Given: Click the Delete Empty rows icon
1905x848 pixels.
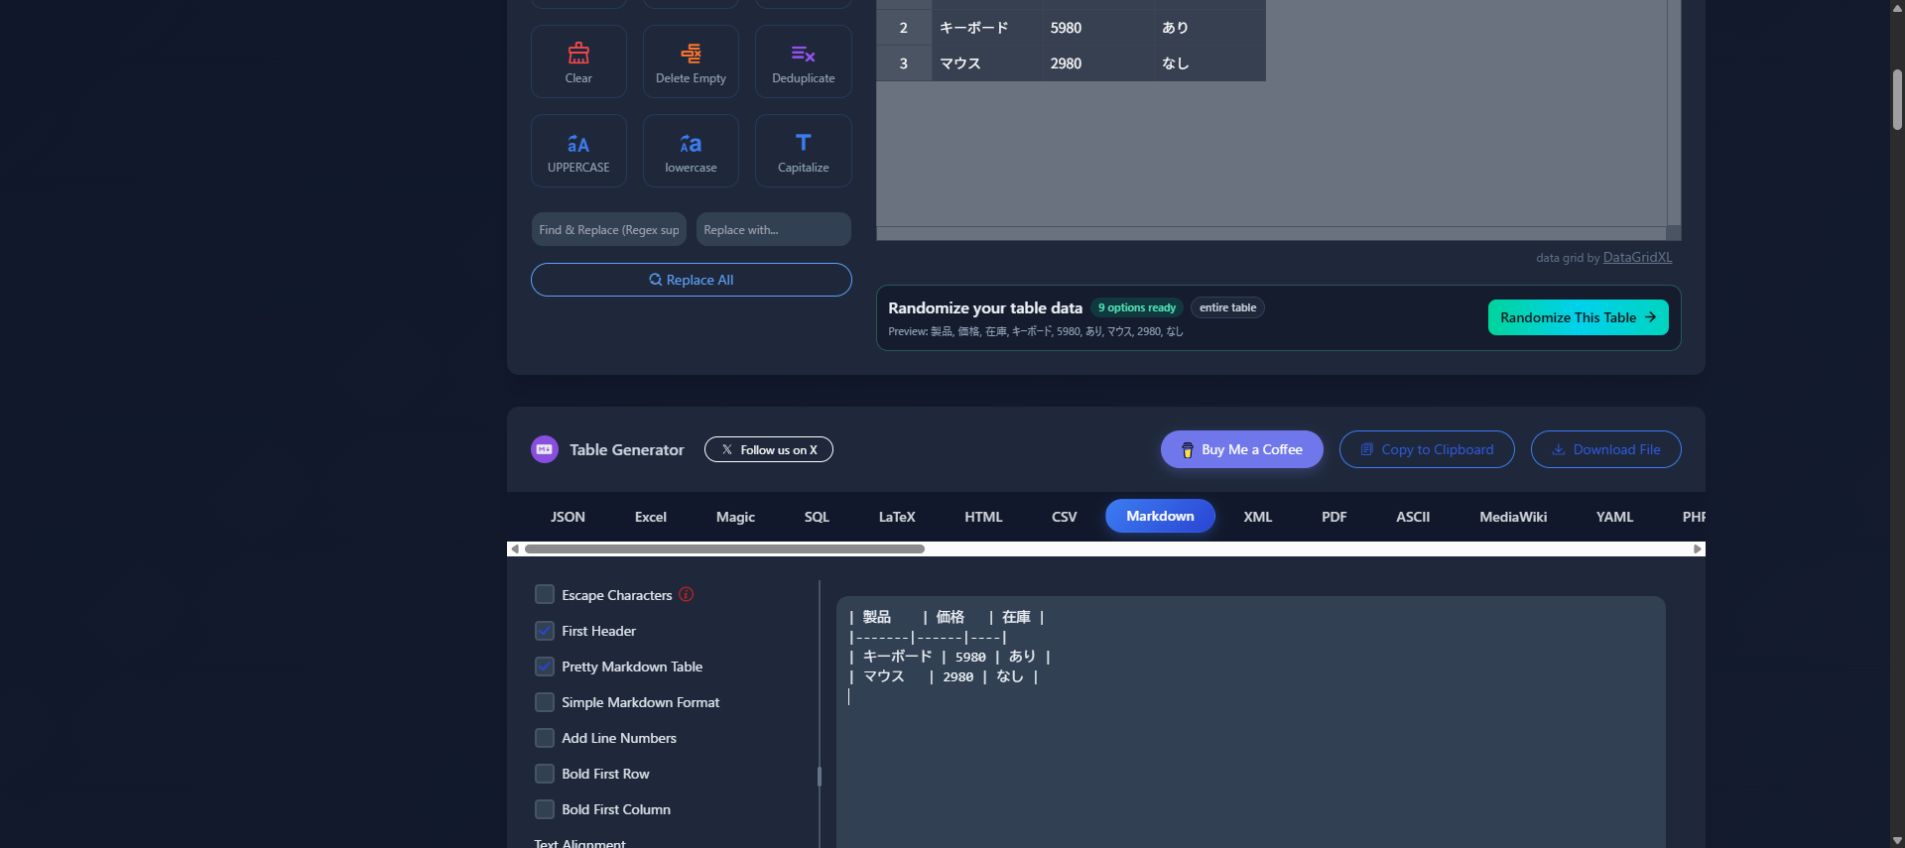Looking at the screenshot, I should (x=690, y=62).
